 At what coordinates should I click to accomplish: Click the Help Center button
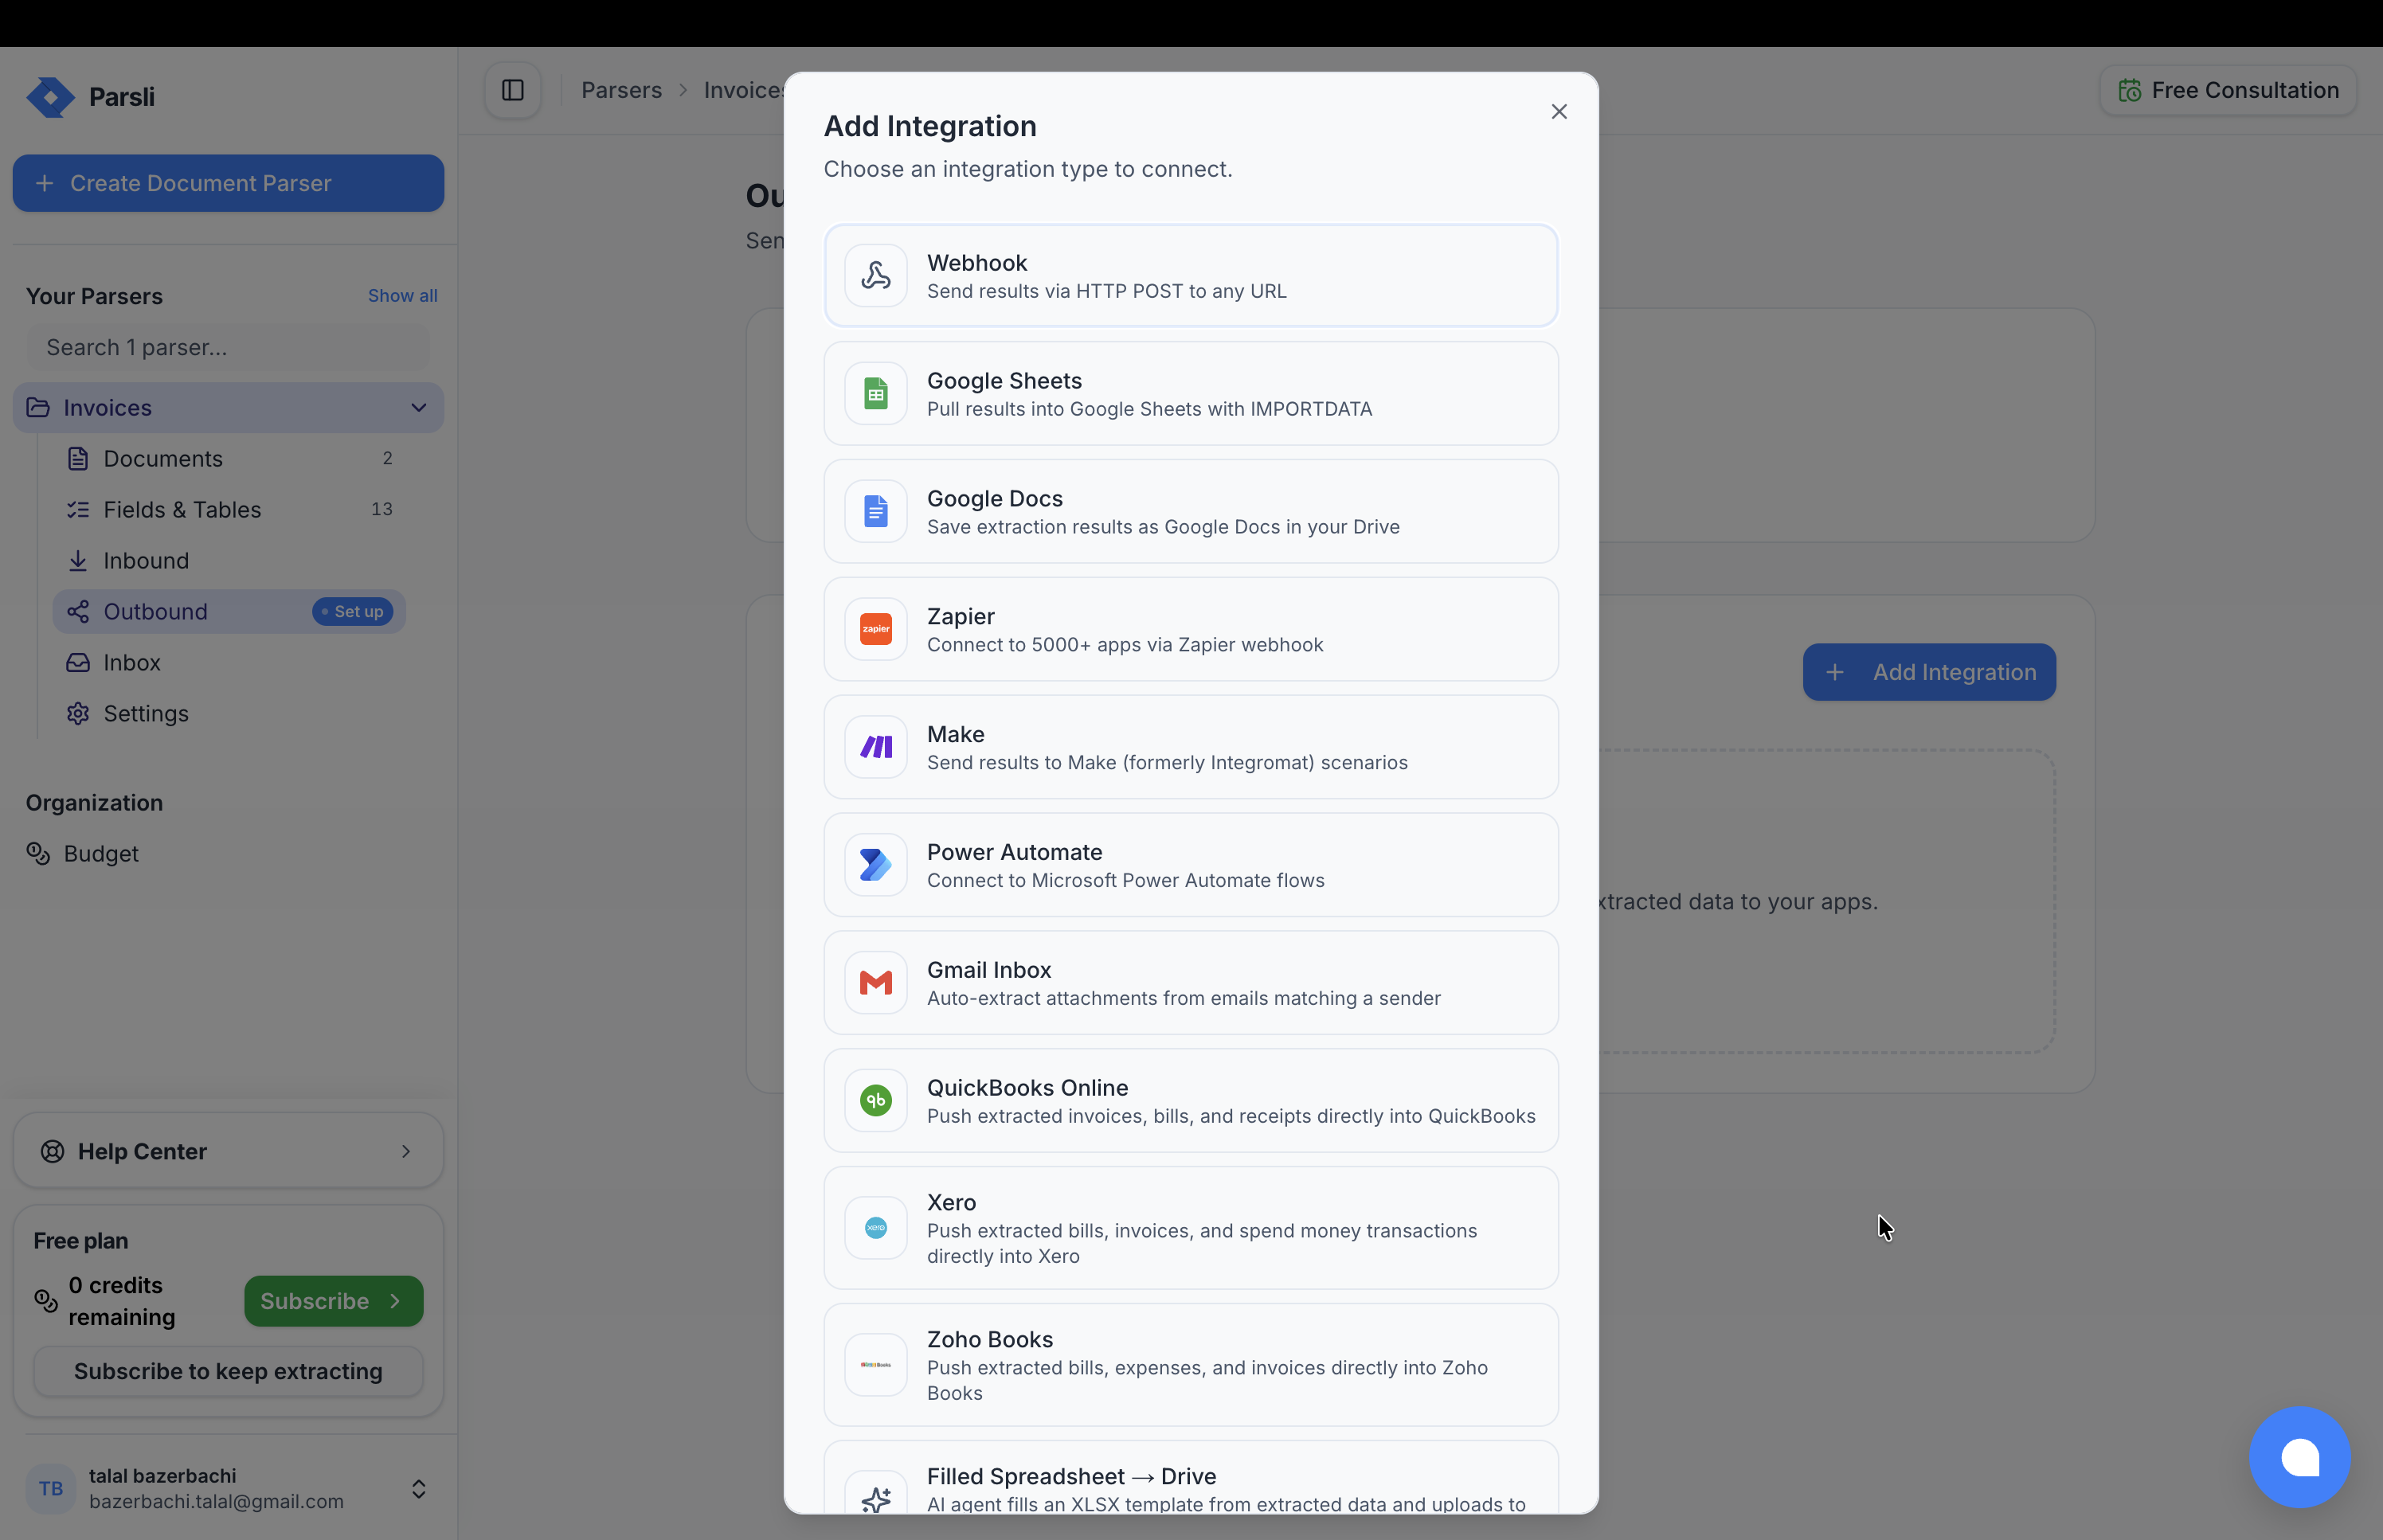pos(228,1151)
